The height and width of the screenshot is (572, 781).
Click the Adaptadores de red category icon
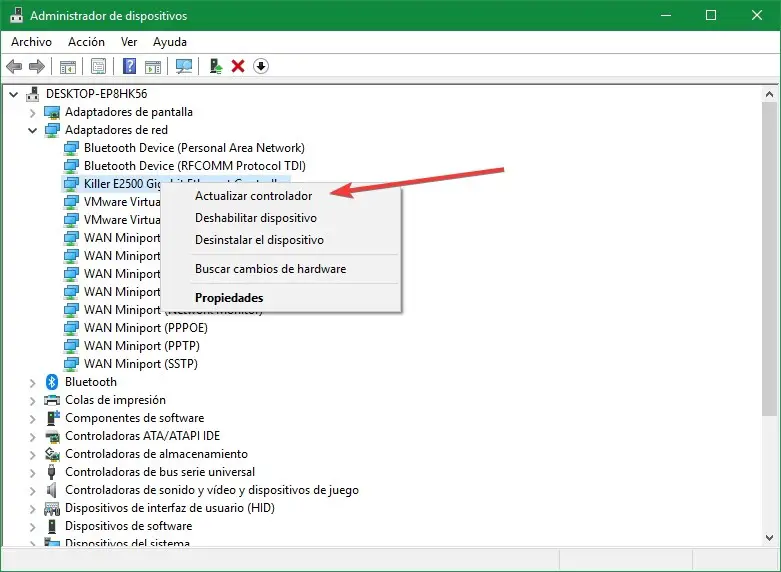pos(52,130)
